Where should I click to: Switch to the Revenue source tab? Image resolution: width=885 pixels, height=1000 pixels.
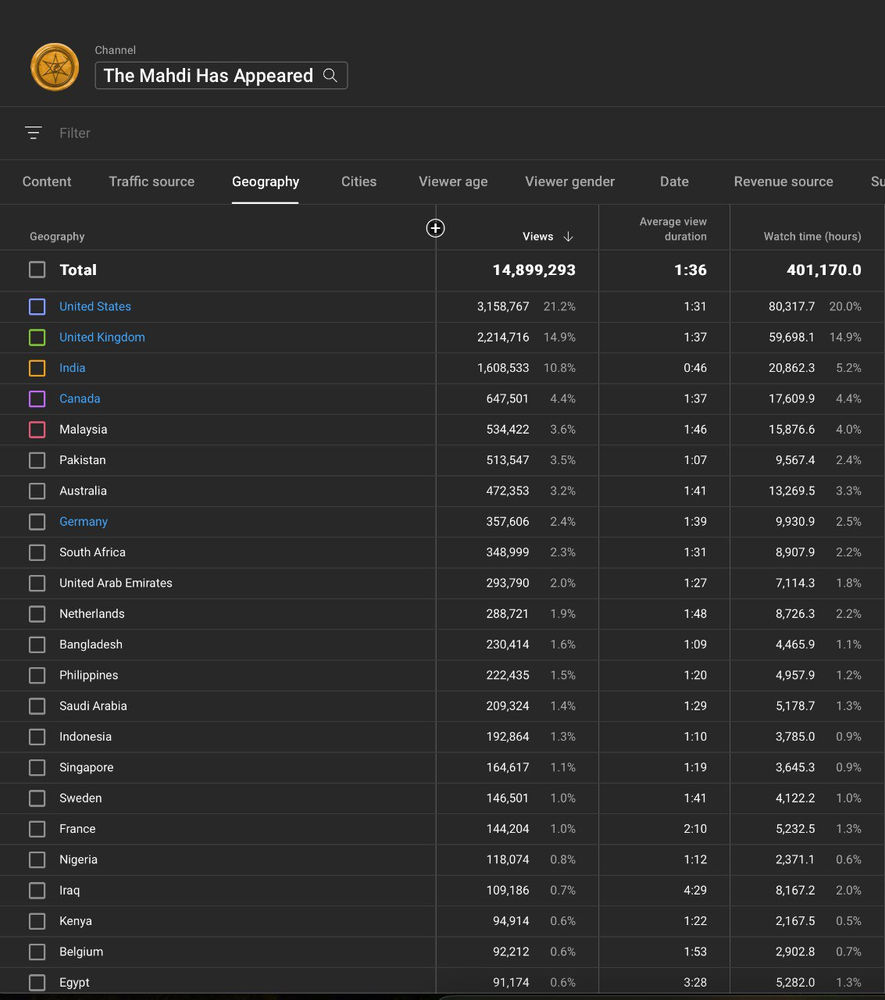click(x=784, y=182)
